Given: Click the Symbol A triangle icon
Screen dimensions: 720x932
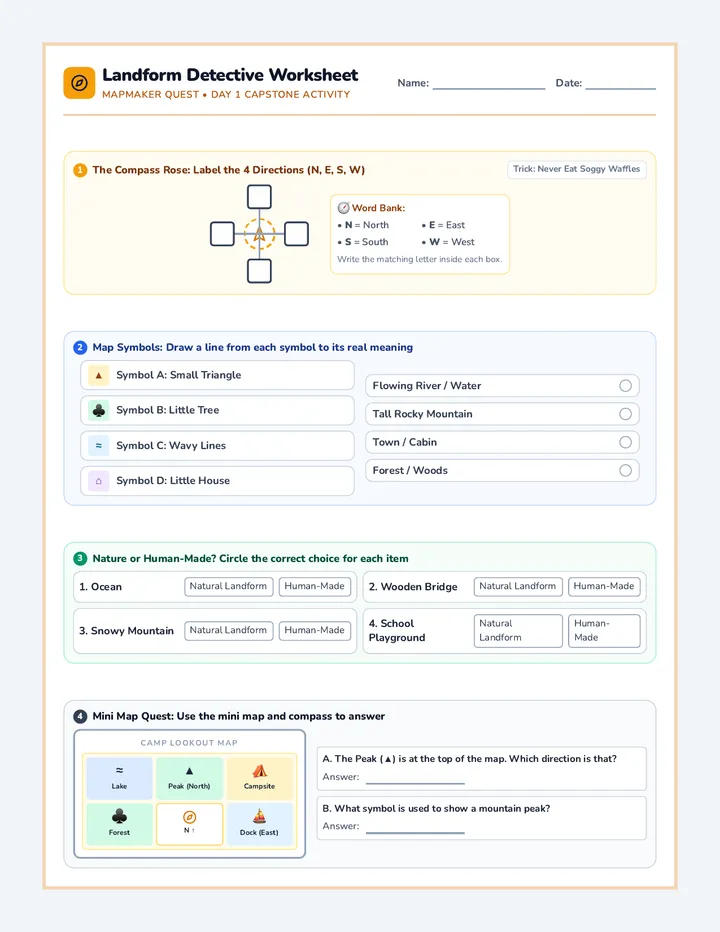Looking at the screenshot, I should click(99, 376).
